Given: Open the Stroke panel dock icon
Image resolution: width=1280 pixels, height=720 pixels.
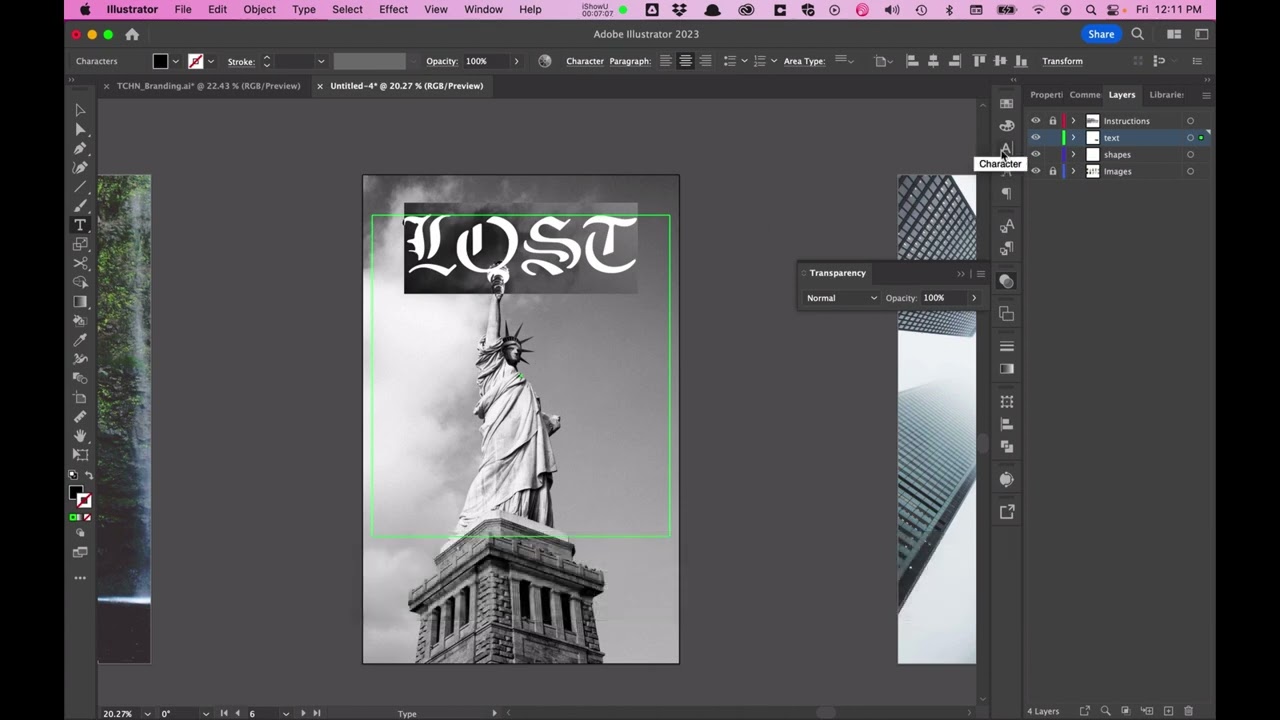Looking at the screenshot, I should coord(1007,346).
